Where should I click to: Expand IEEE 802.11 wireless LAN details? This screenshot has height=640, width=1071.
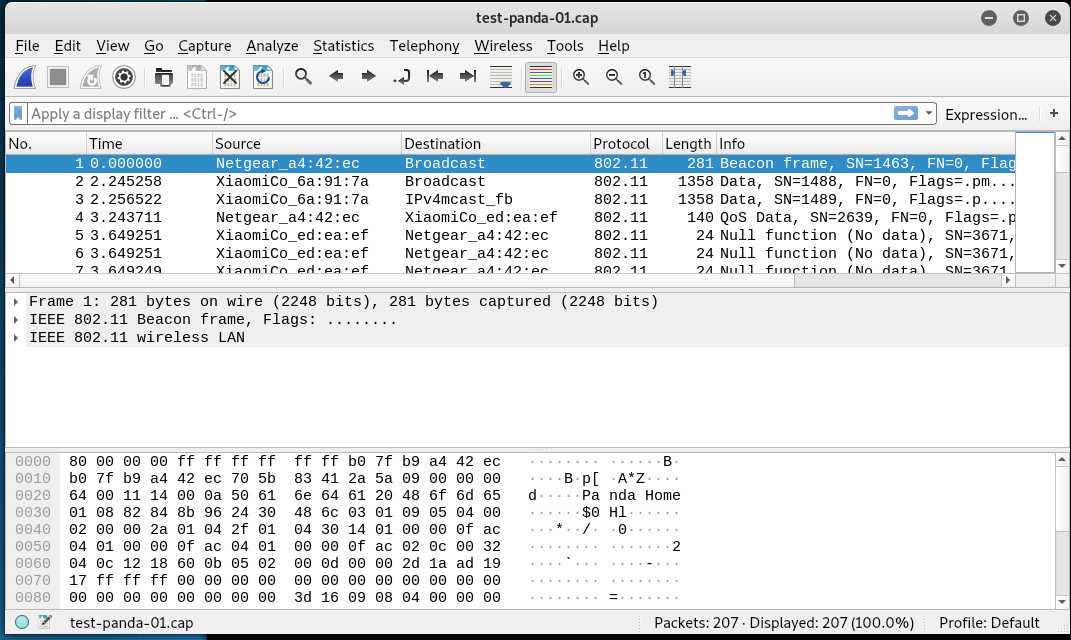[16, 337]
